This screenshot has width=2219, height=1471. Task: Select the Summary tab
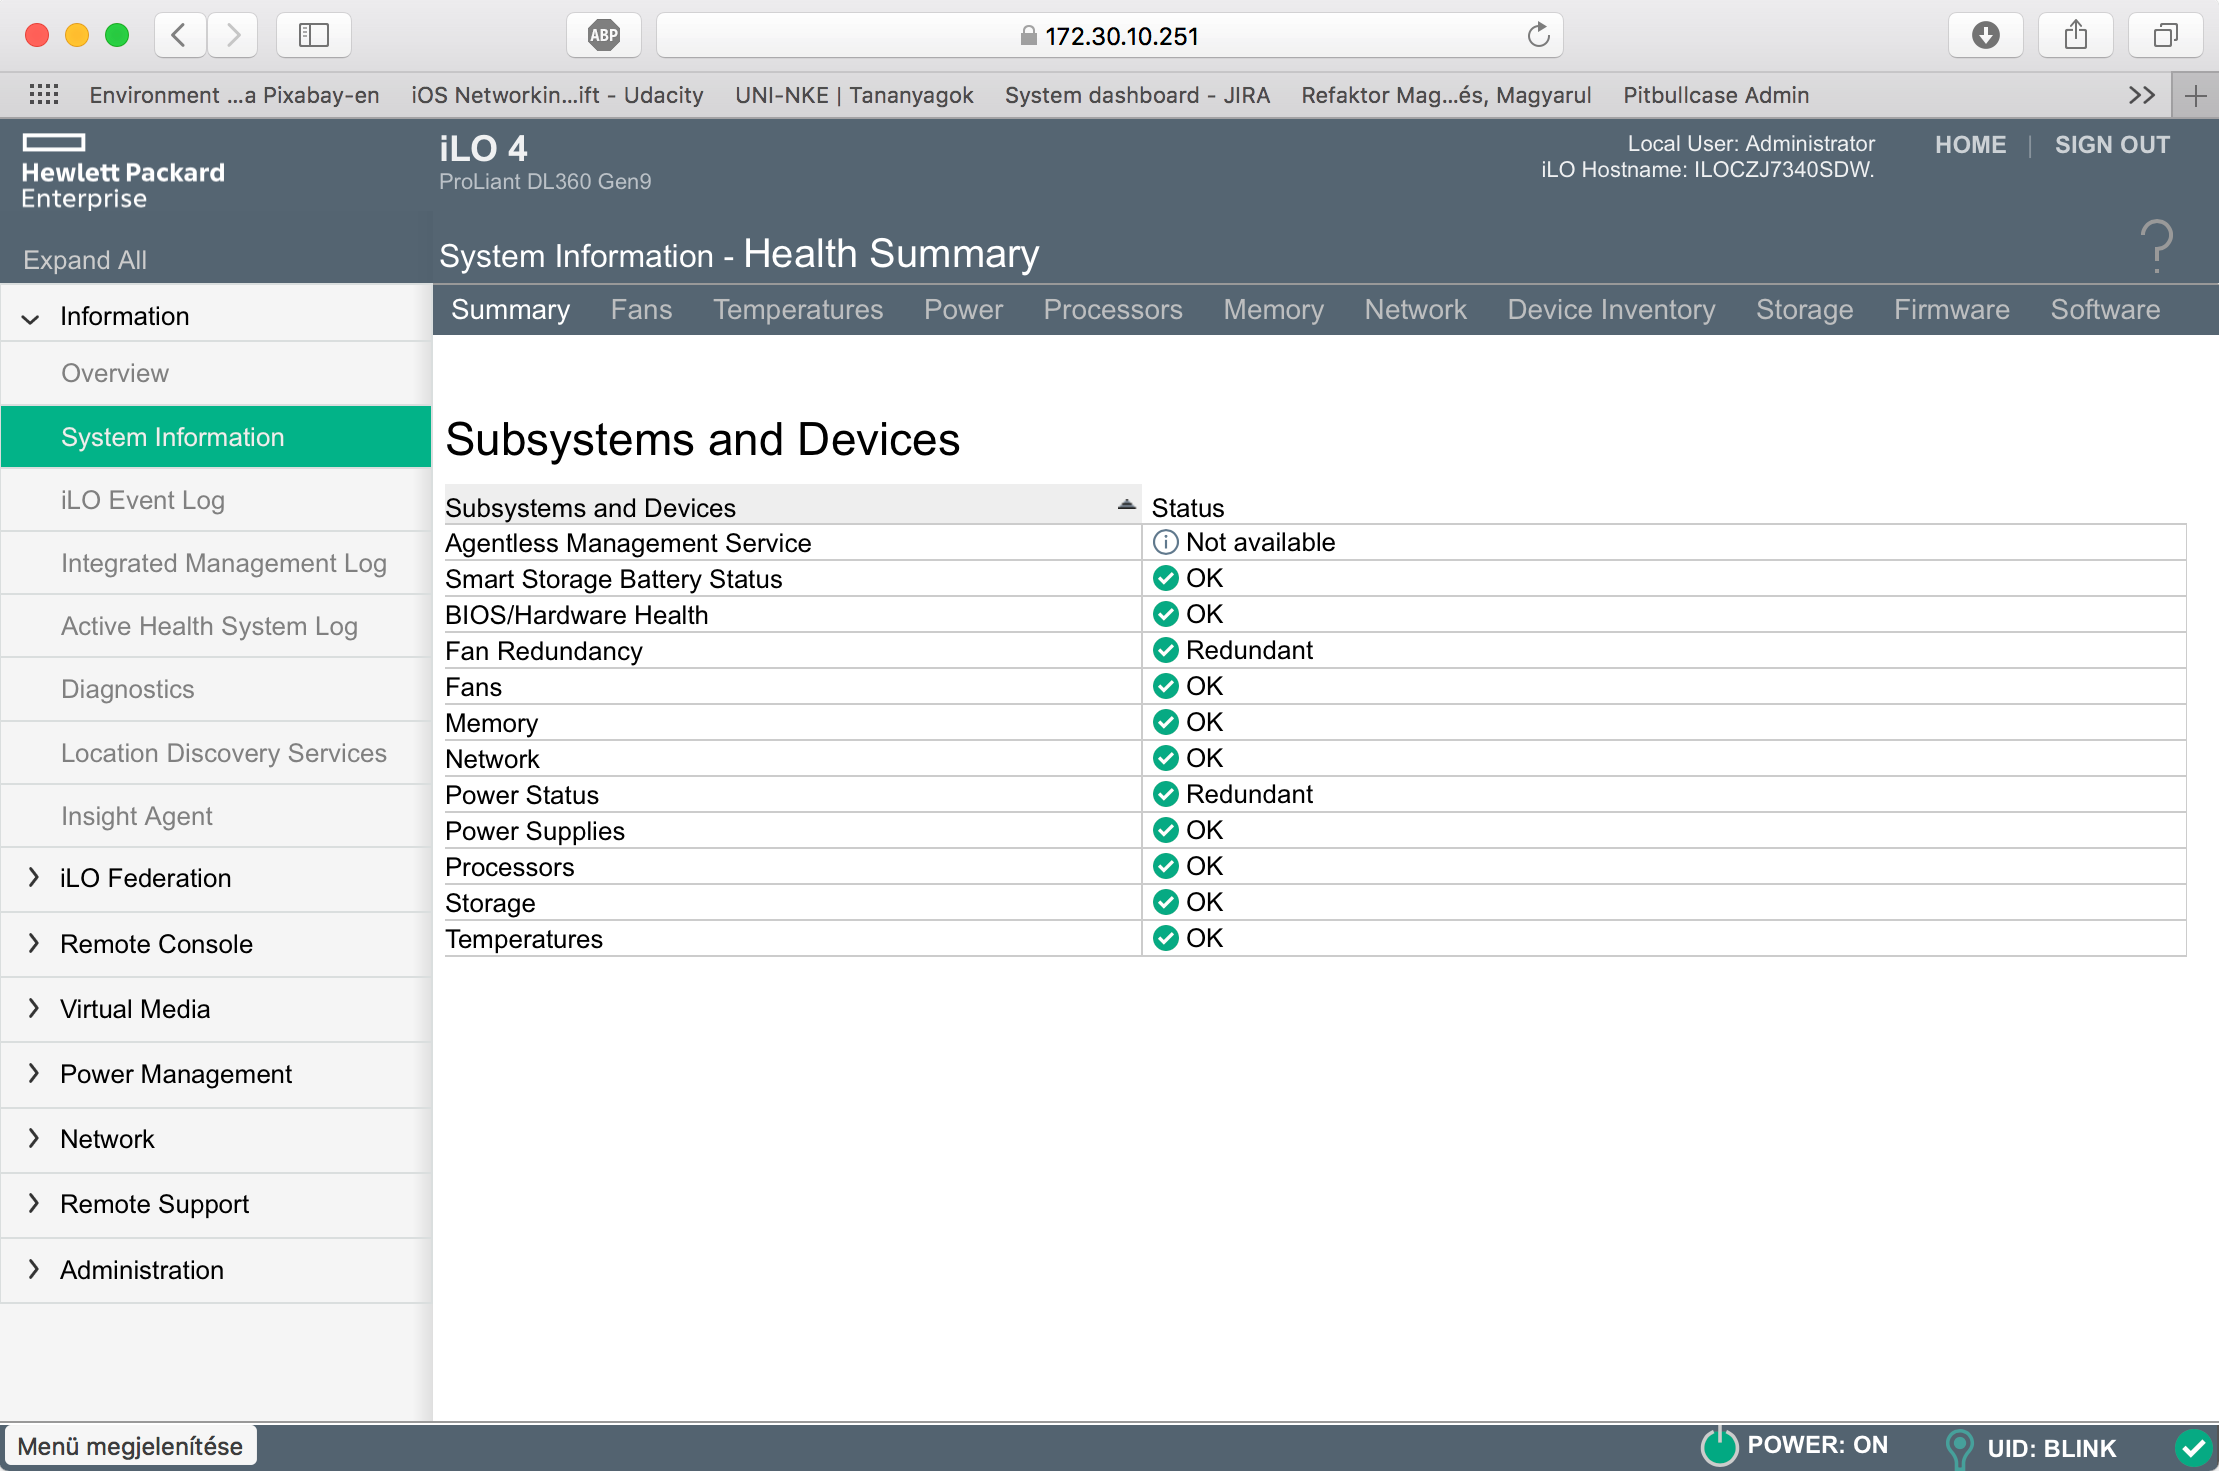click(510, 309)
